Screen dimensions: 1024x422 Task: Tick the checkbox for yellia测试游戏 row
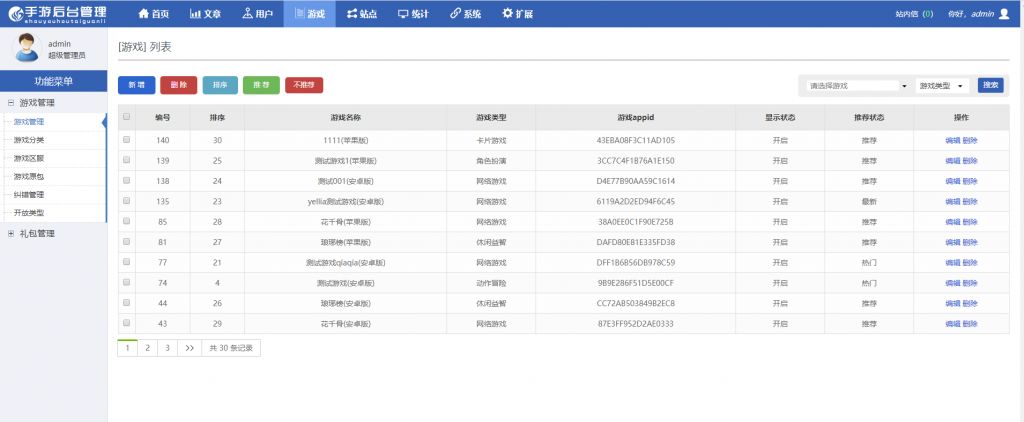(x=127, y=201)
